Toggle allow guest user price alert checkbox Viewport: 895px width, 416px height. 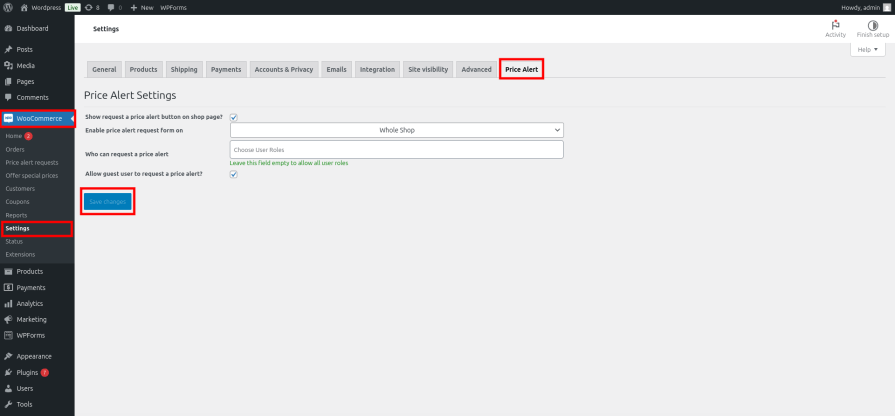pos(233,174)
